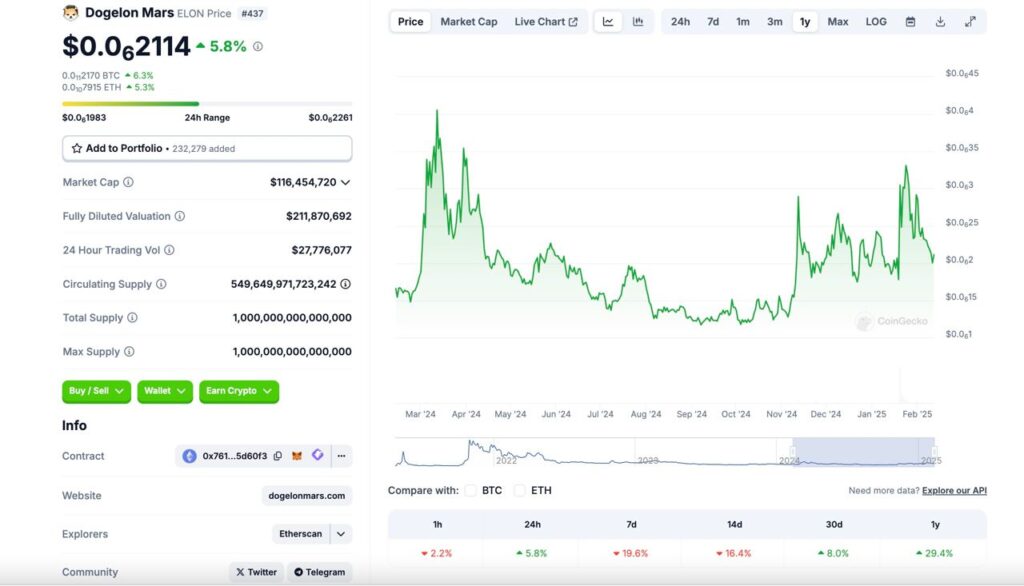Image resolution: width=1024 pixels, height=586 pixels.
Task: Click info icon after circulating supply value
Action: point(345,284)
